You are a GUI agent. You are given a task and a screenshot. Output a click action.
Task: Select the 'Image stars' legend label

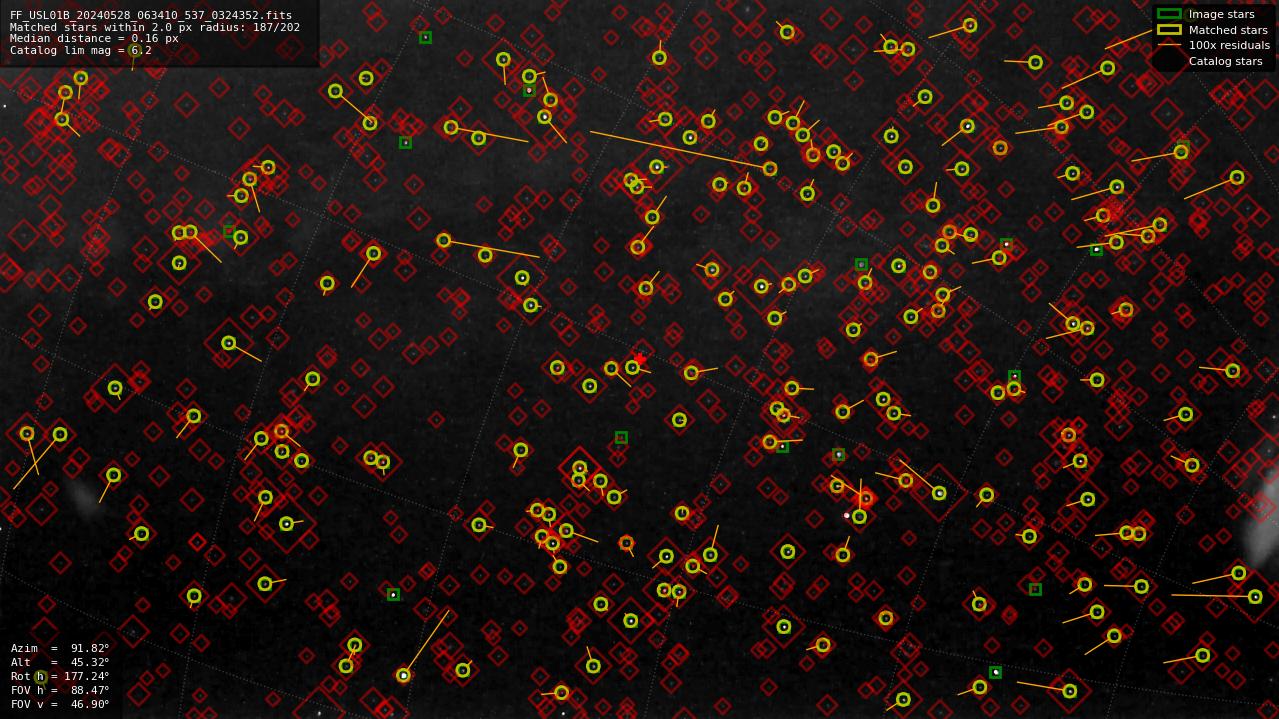point(1221,15)
